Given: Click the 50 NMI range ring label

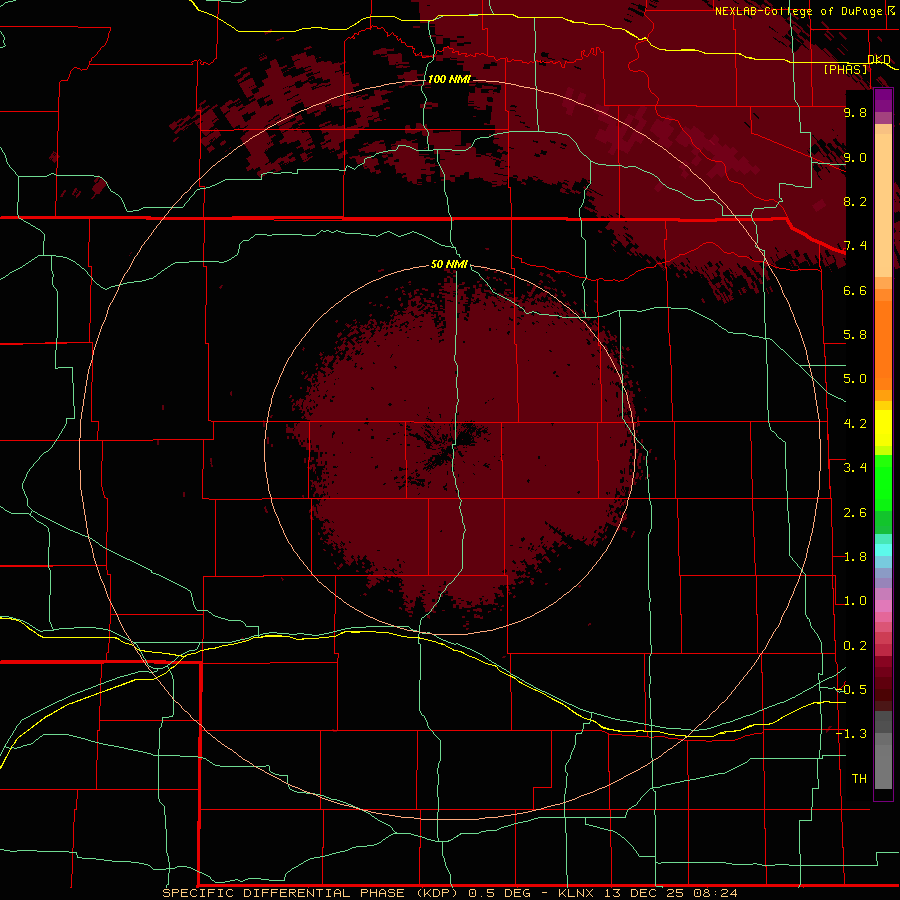Looking at the screenshot, I should (449, 264).
